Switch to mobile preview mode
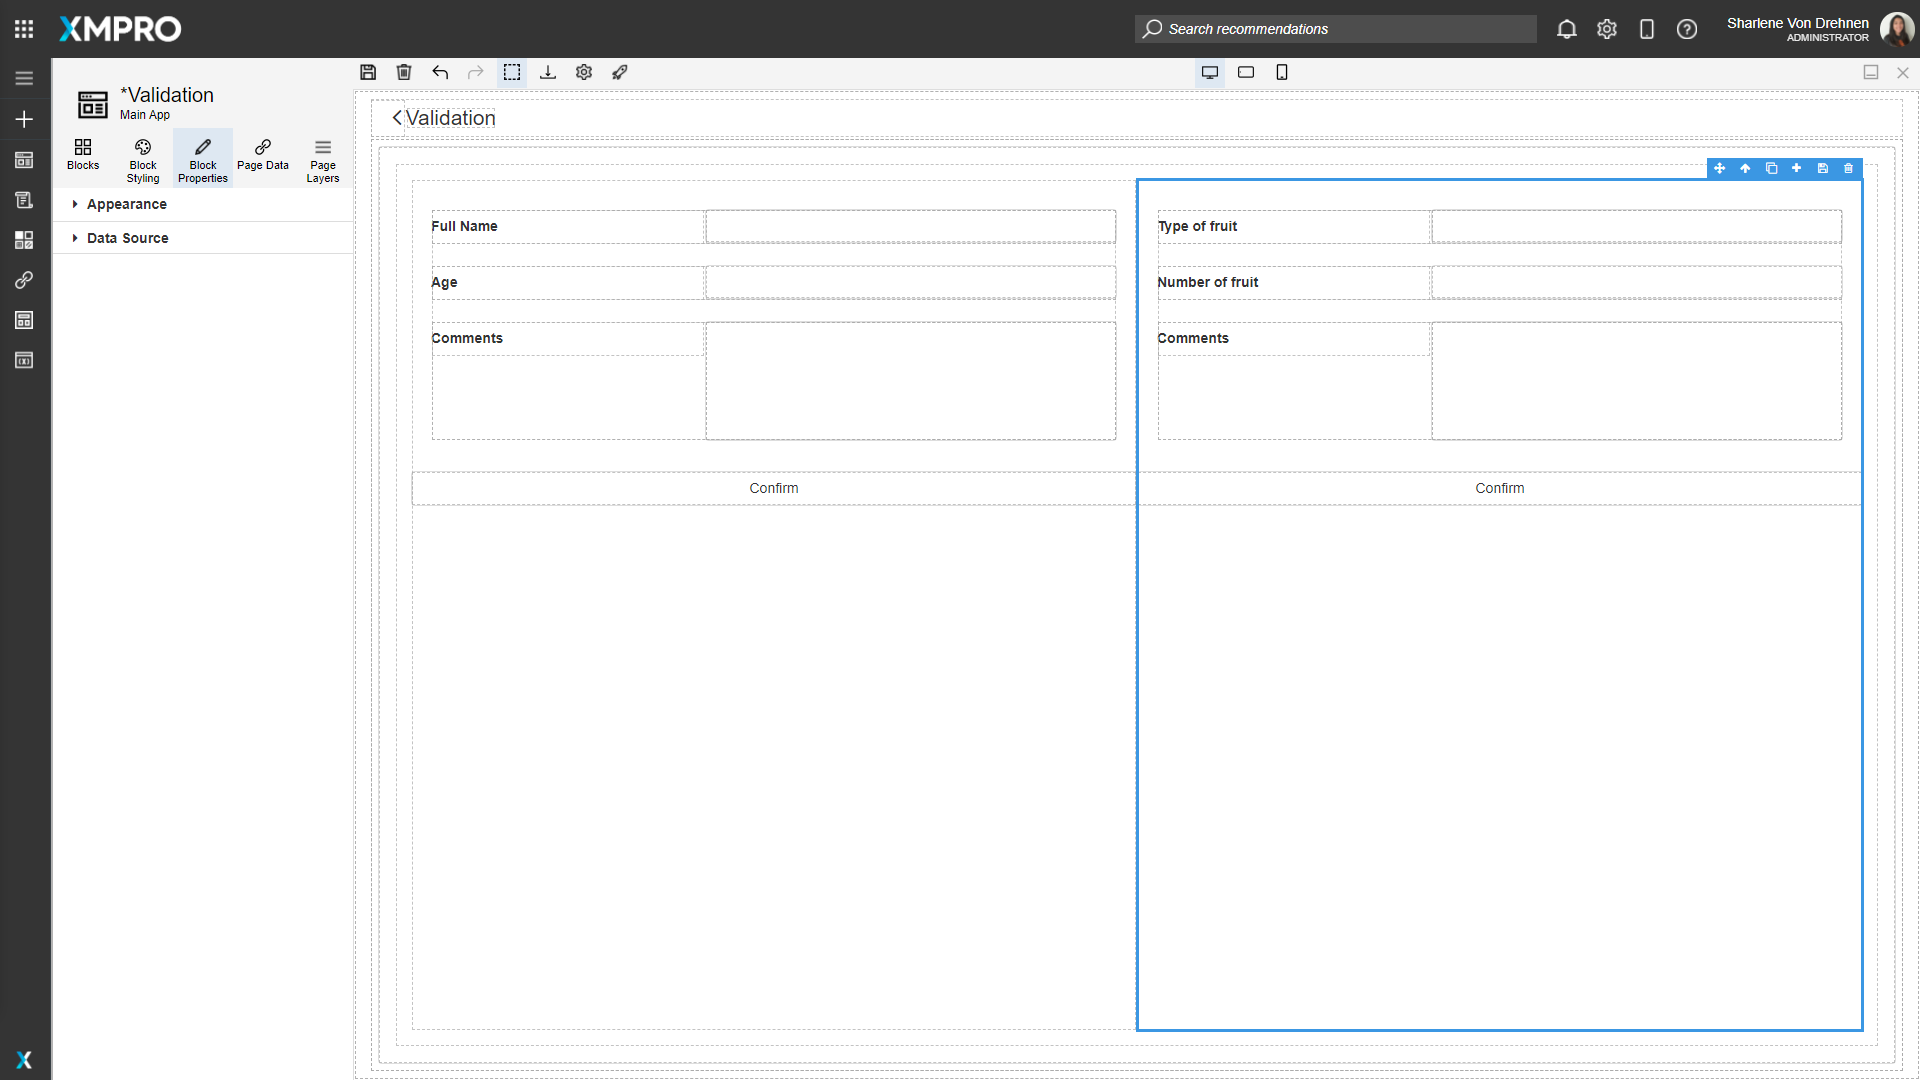This screenshot has width=1920, height=1080. pyautogui.click(x=1282, y=72)
